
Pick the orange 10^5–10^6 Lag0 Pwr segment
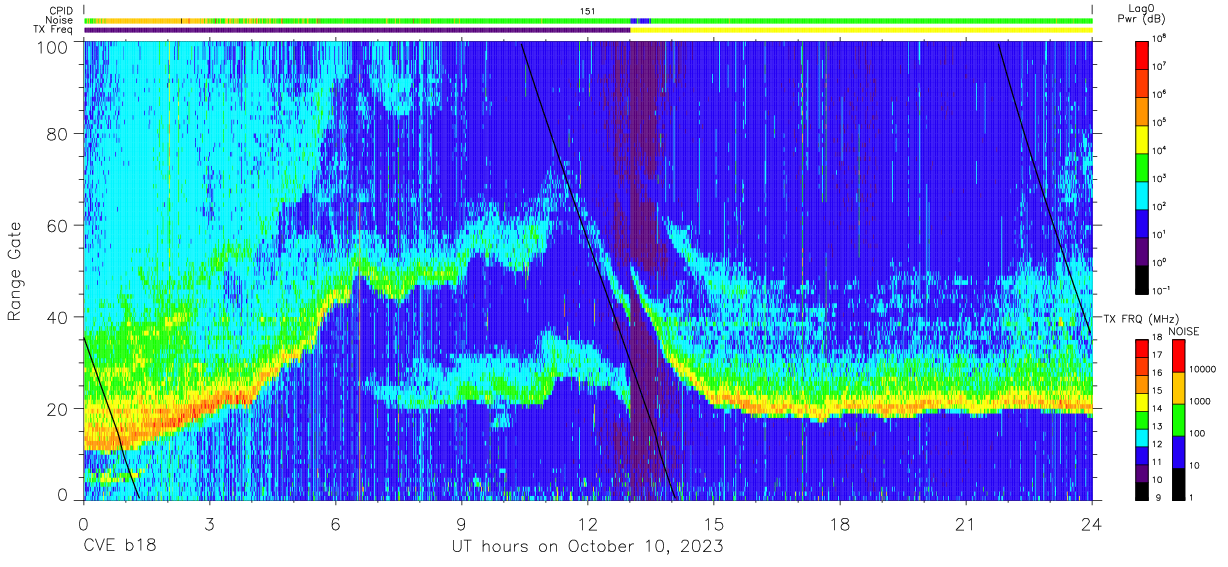pos(1141,109)
